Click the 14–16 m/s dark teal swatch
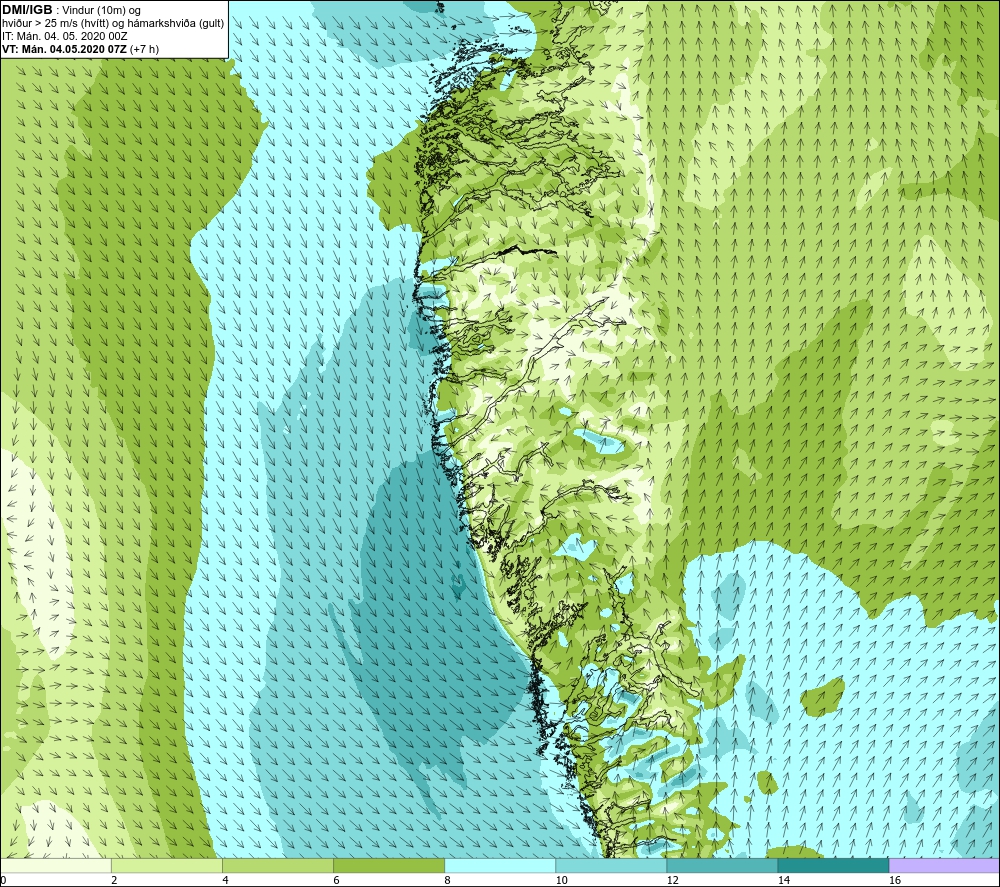1000x887 pixels. click(832, 865)
